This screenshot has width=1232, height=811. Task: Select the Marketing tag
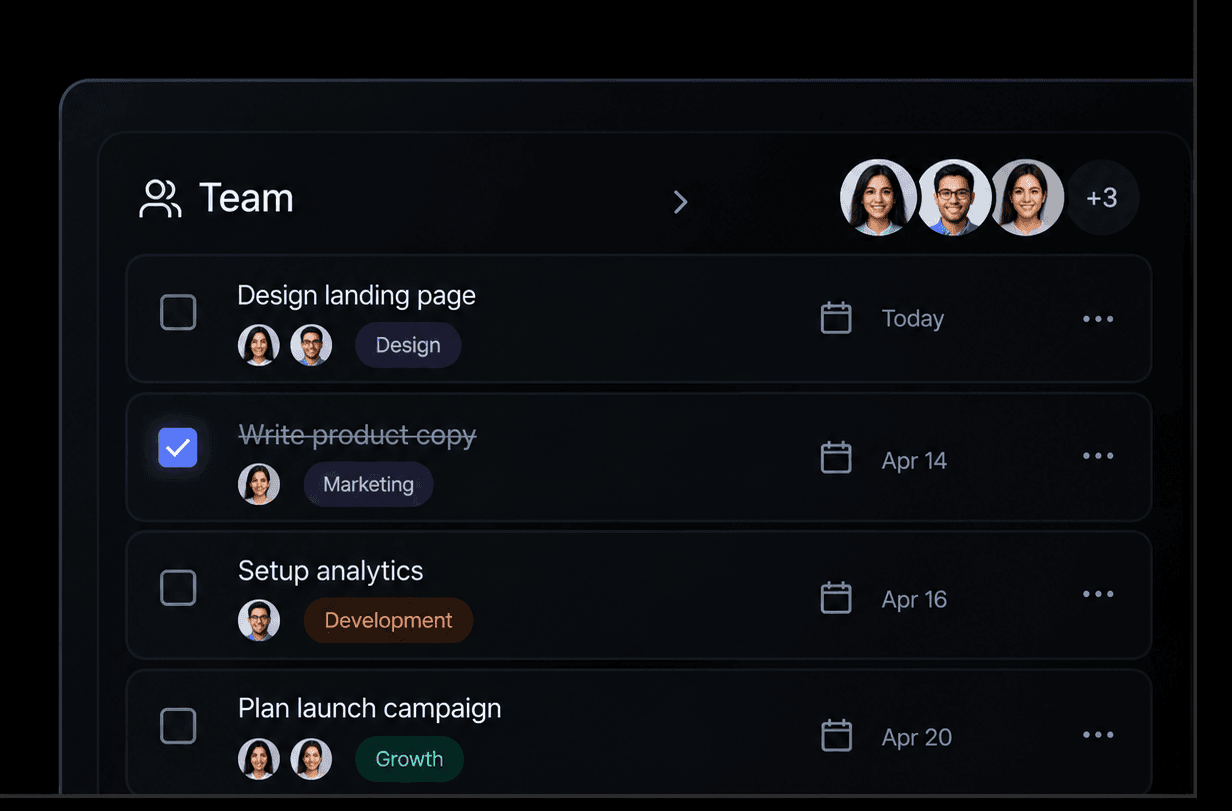coord(368,484)
